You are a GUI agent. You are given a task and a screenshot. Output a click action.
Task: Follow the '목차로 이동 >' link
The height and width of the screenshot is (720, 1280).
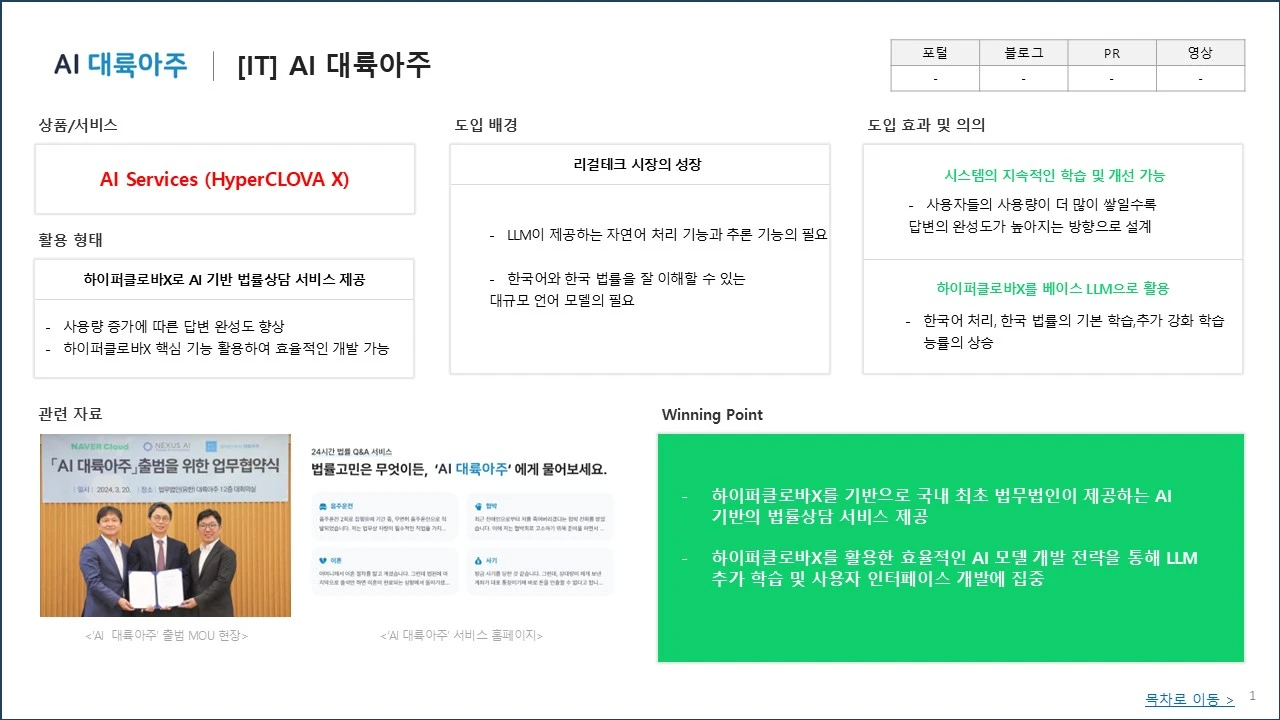coord(1189,700)
